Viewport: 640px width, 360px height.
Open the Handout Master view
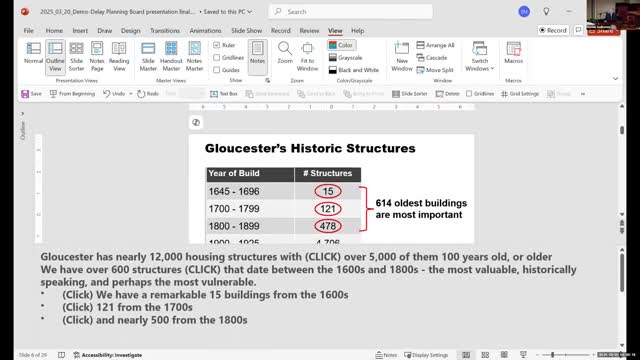(x=171, y=56)
